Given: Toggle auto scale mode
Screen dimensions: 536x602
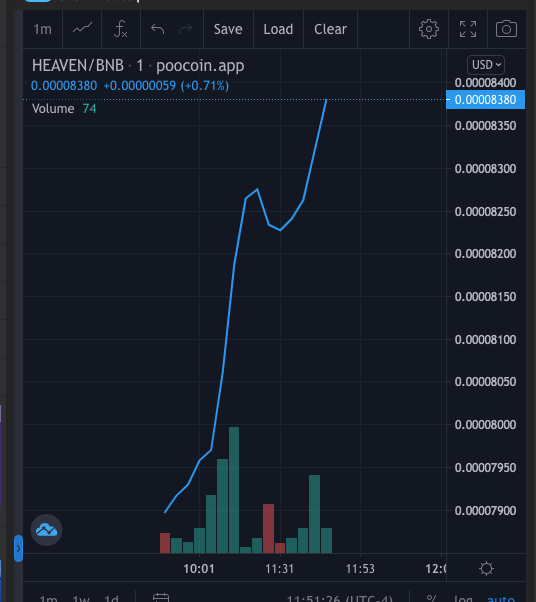Looking at the screenshot, I should [501, 598].
